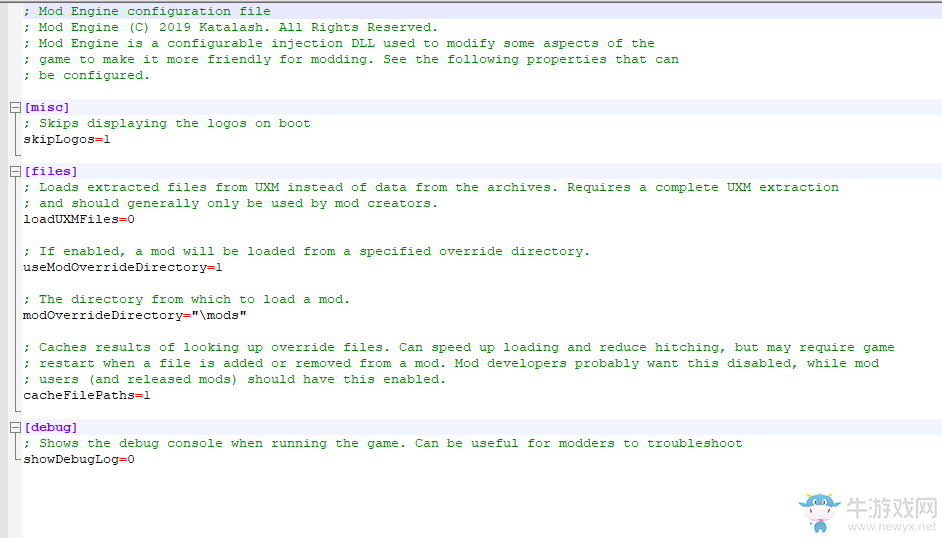Click the 'game to make it more friendly' comment
This screenshot has height=538, width=942.
351,59
